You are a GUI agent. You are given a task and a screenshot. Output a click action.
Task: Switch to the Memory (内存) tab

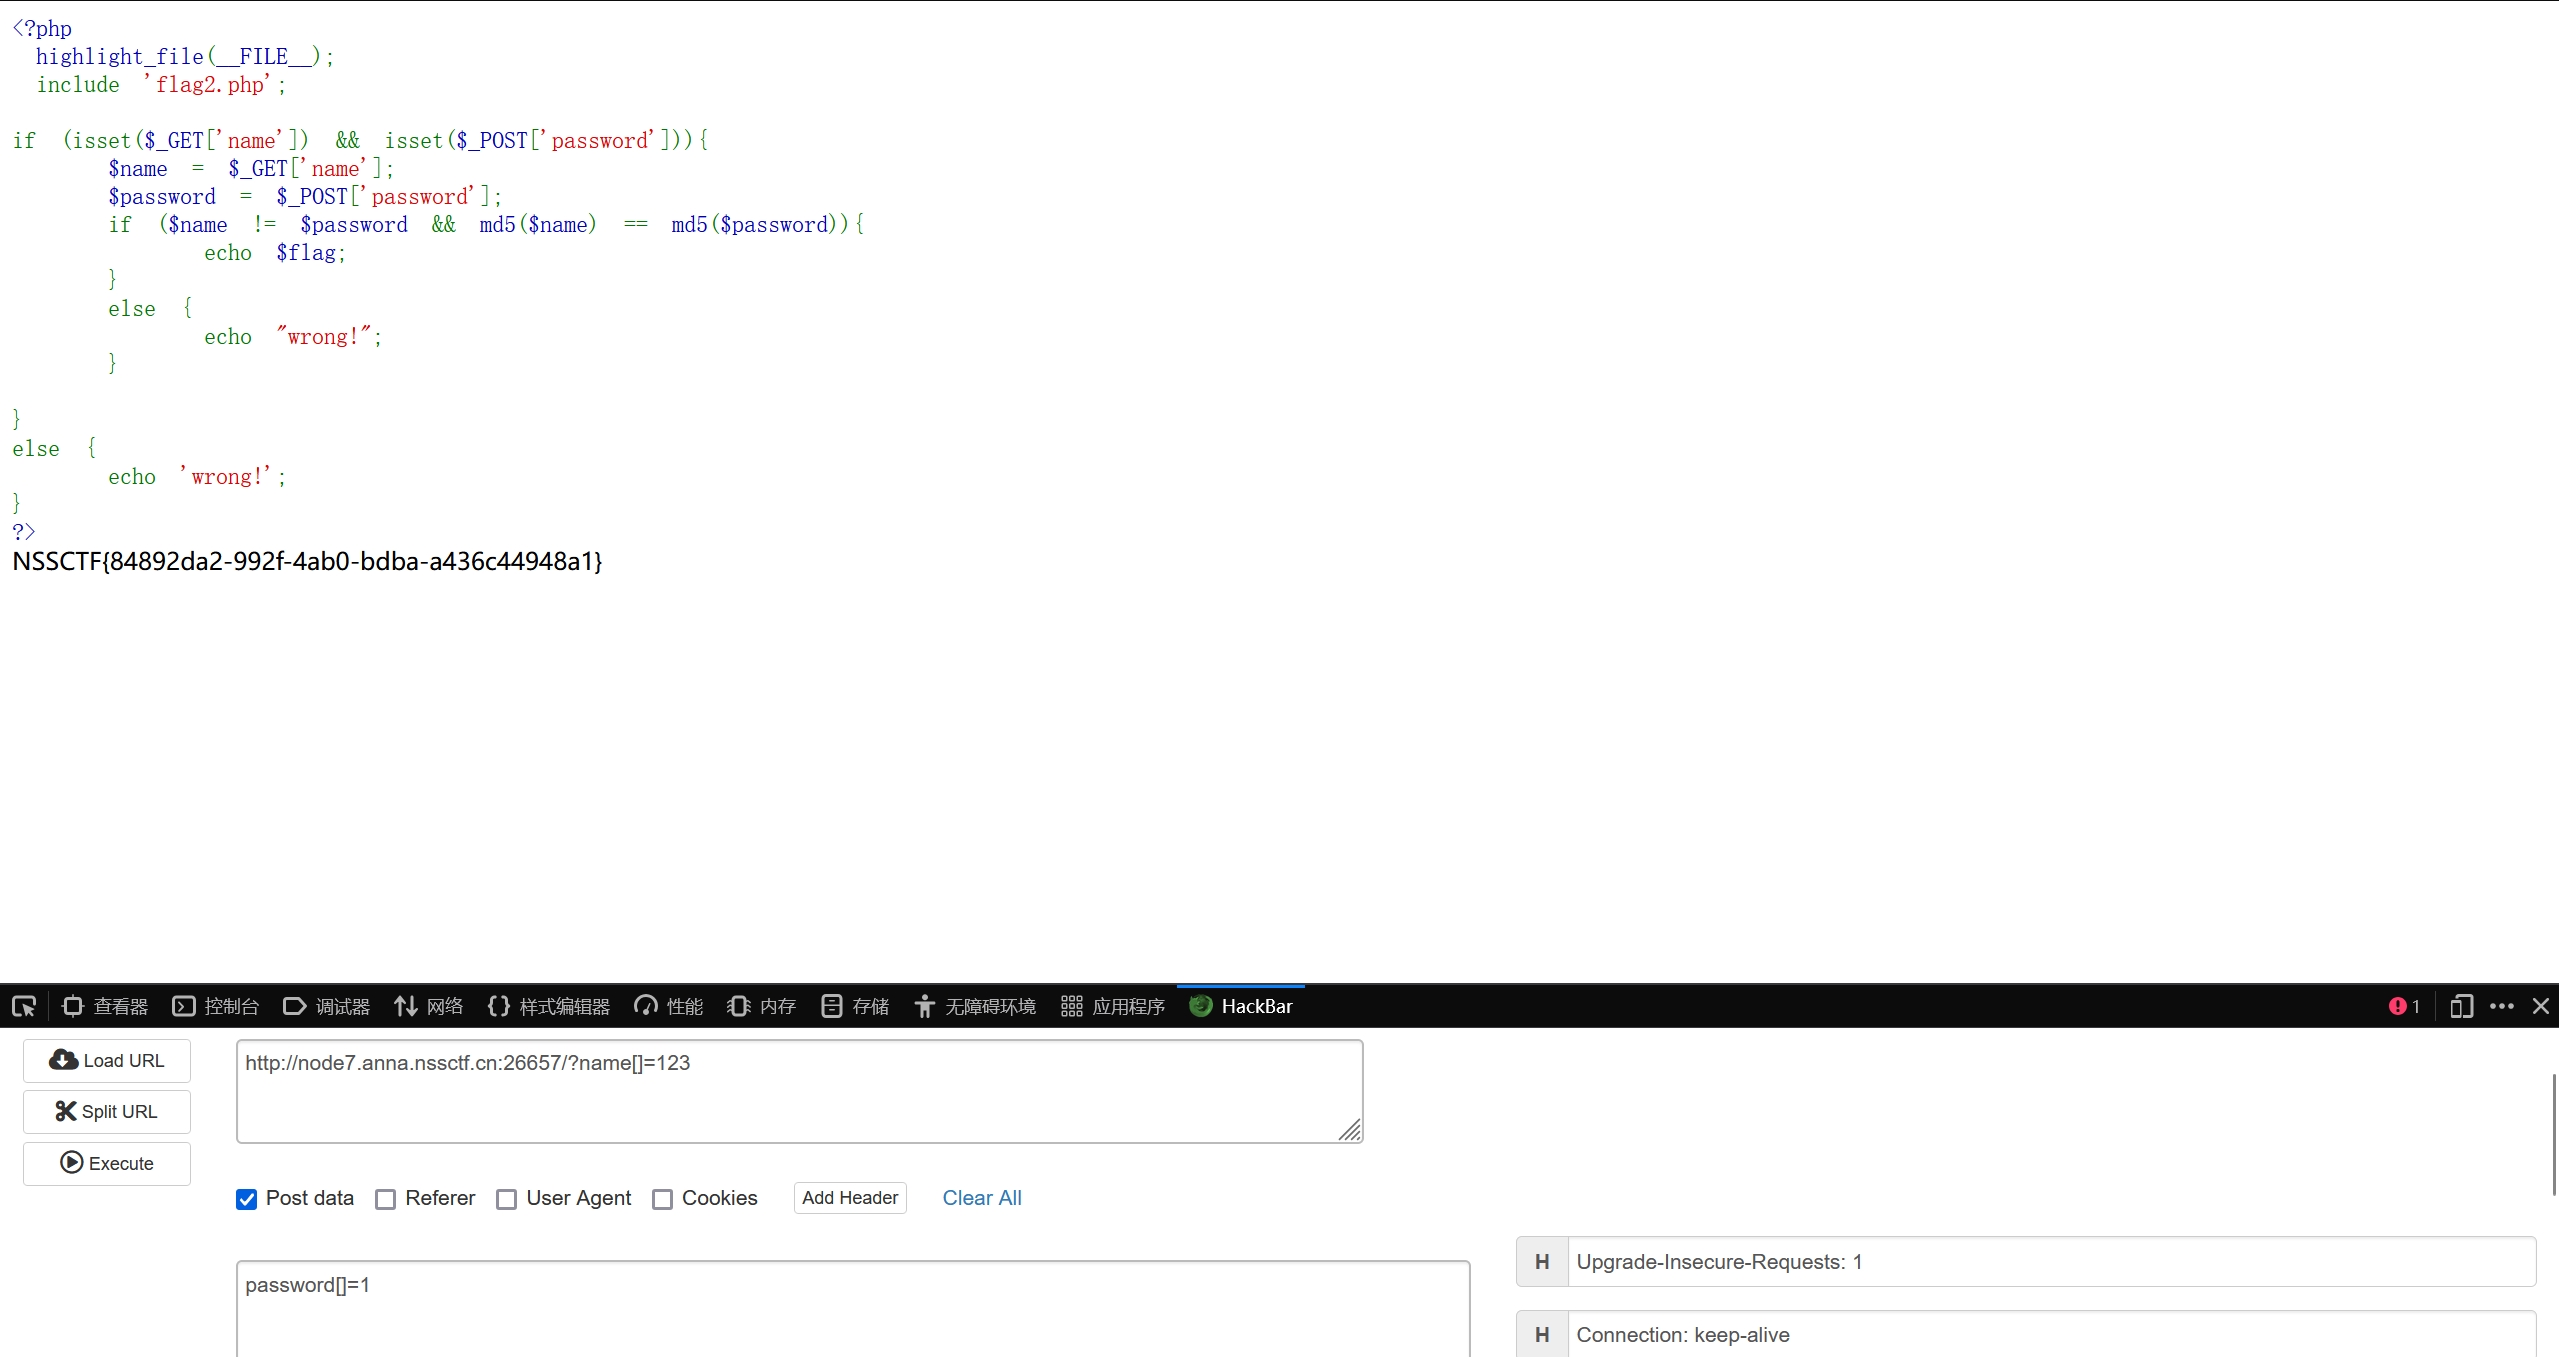(x=762, y=1006)
